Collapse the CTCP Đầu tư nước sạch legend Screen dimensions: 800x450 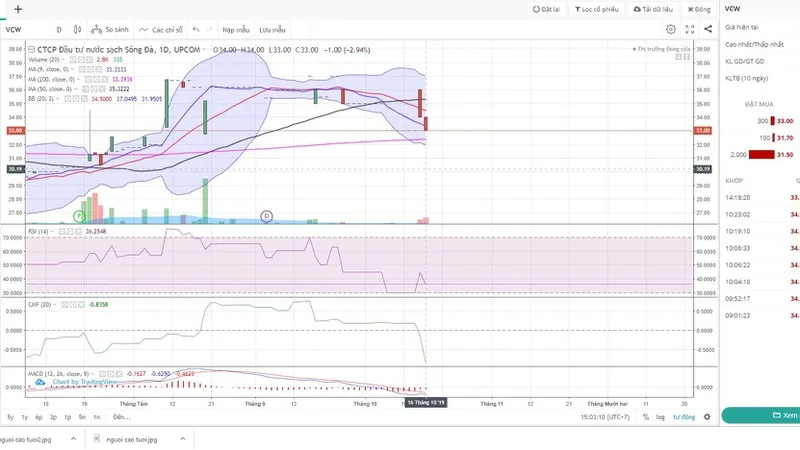pos(31,48)
